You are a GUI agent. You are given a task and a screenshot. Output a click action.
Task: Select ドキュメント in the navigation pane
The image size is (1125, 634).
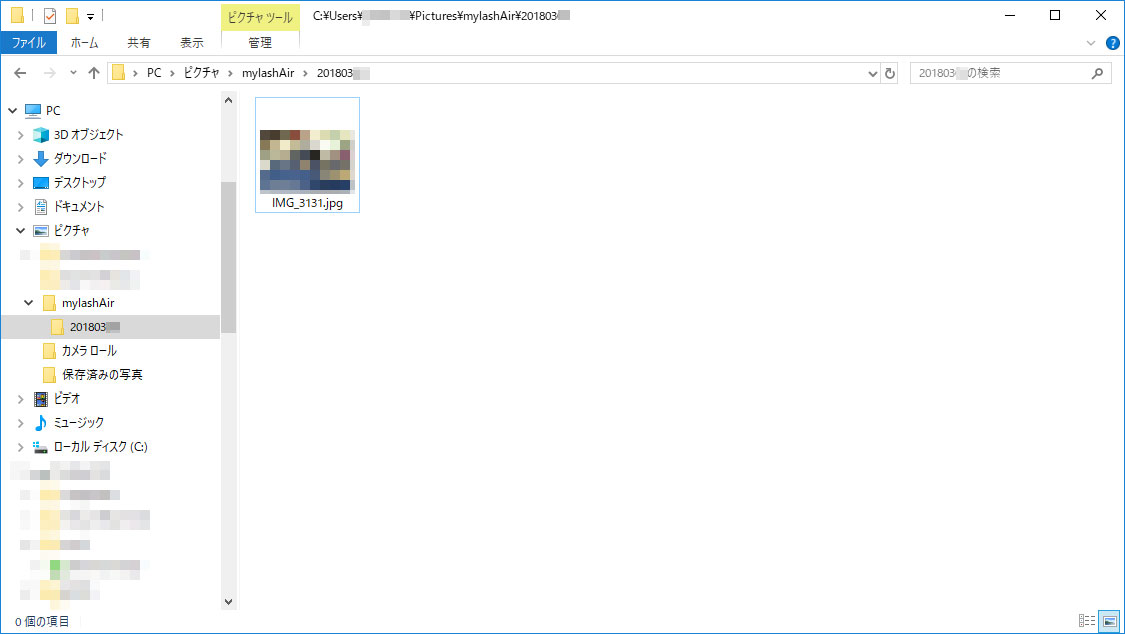tap(79, 207)
